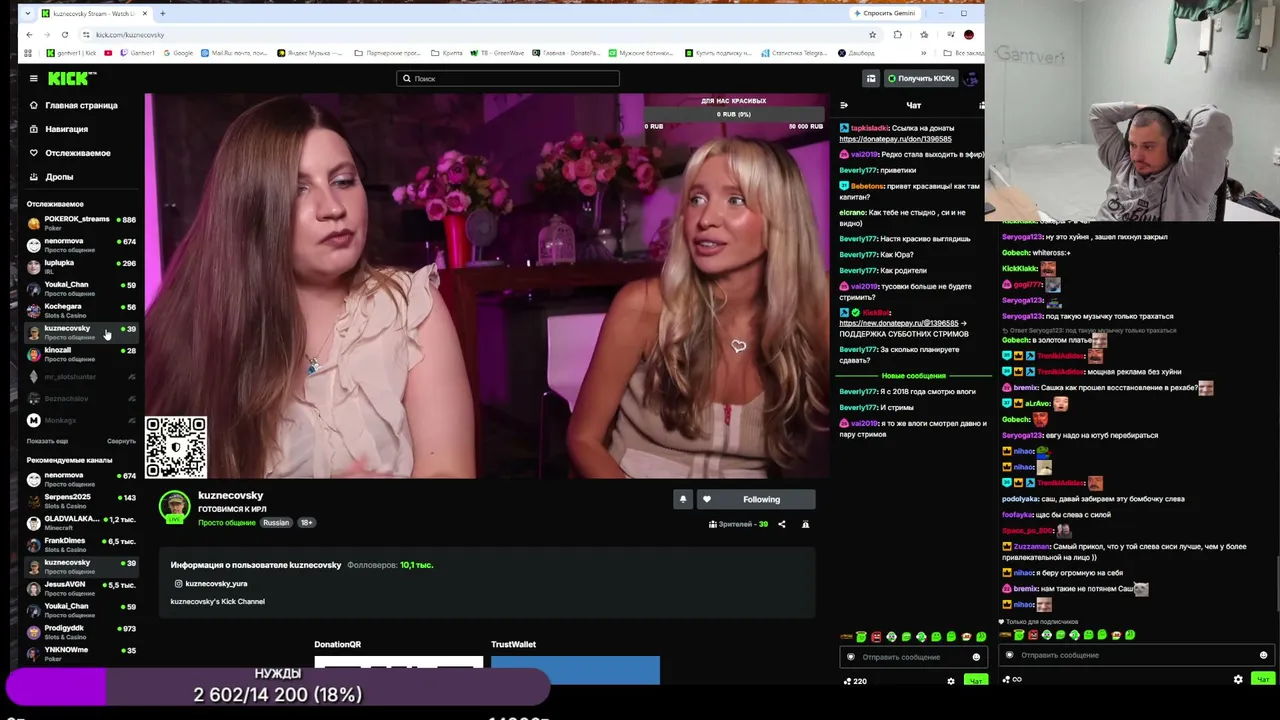Open Prodigyddk in recommended channels
Viewport: 1280px width, 720px height.
[81, 632]
